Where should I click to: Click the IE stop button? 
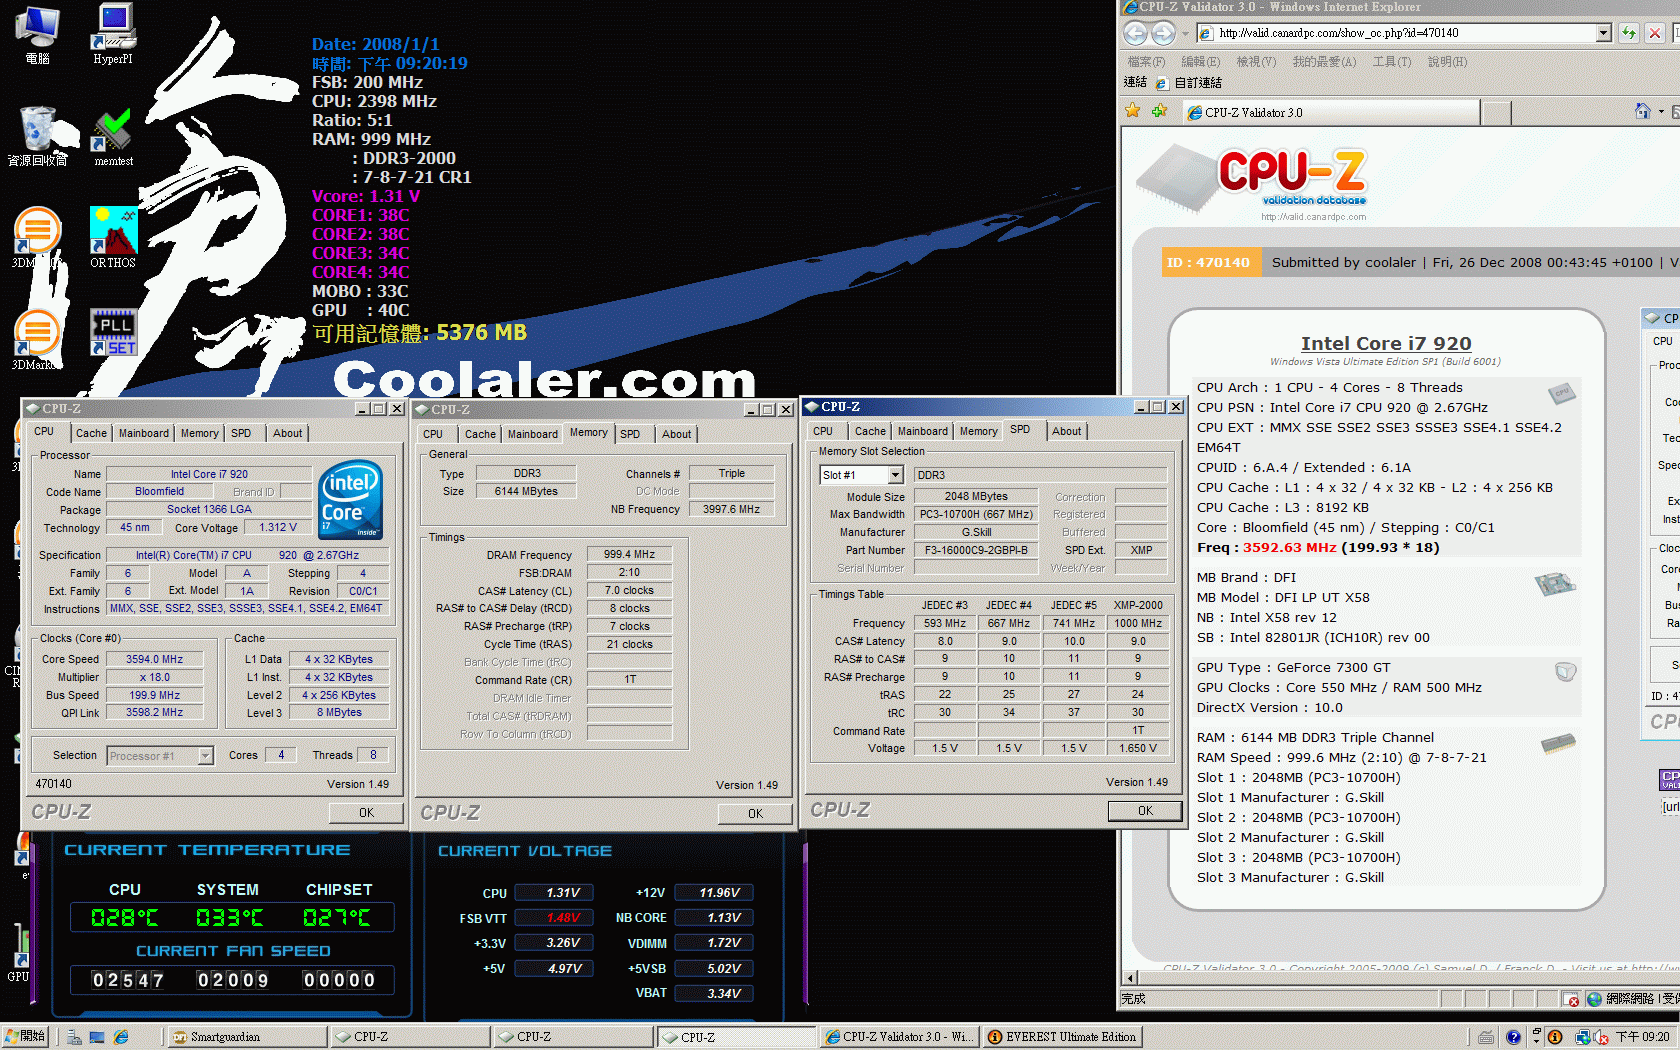1655,33
